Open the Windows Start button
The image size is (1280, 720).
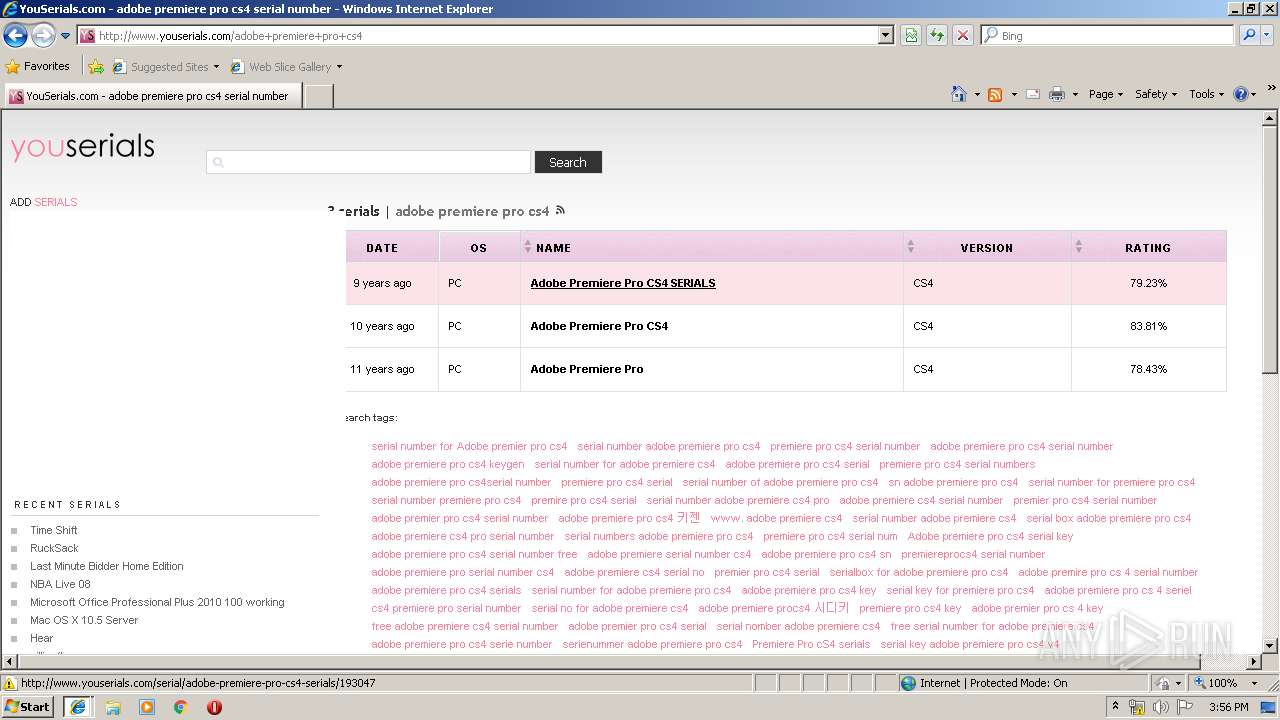[28, 706]
